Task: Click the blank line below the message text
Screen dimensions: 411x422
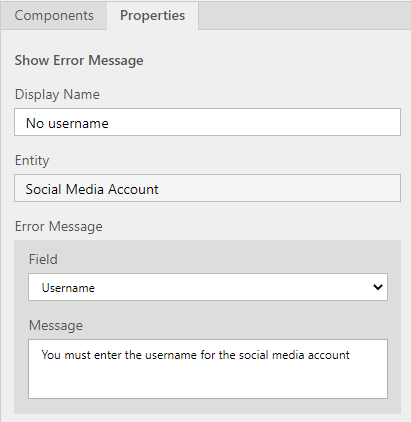Action: [x=208, y=380]
